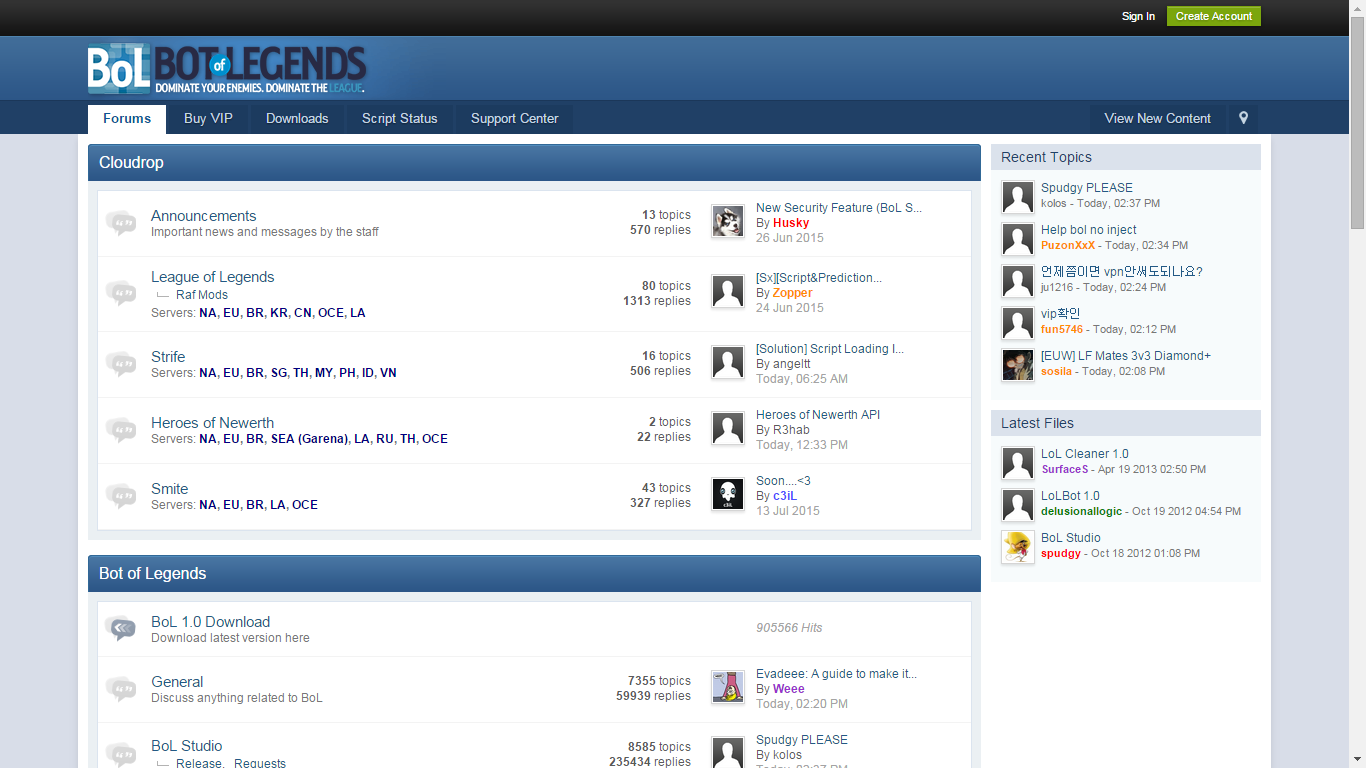The height and width of the screenshot is (768, 1366).
Task: Click the Strife forum speech bubble icon
Action: tap(121, 364)
